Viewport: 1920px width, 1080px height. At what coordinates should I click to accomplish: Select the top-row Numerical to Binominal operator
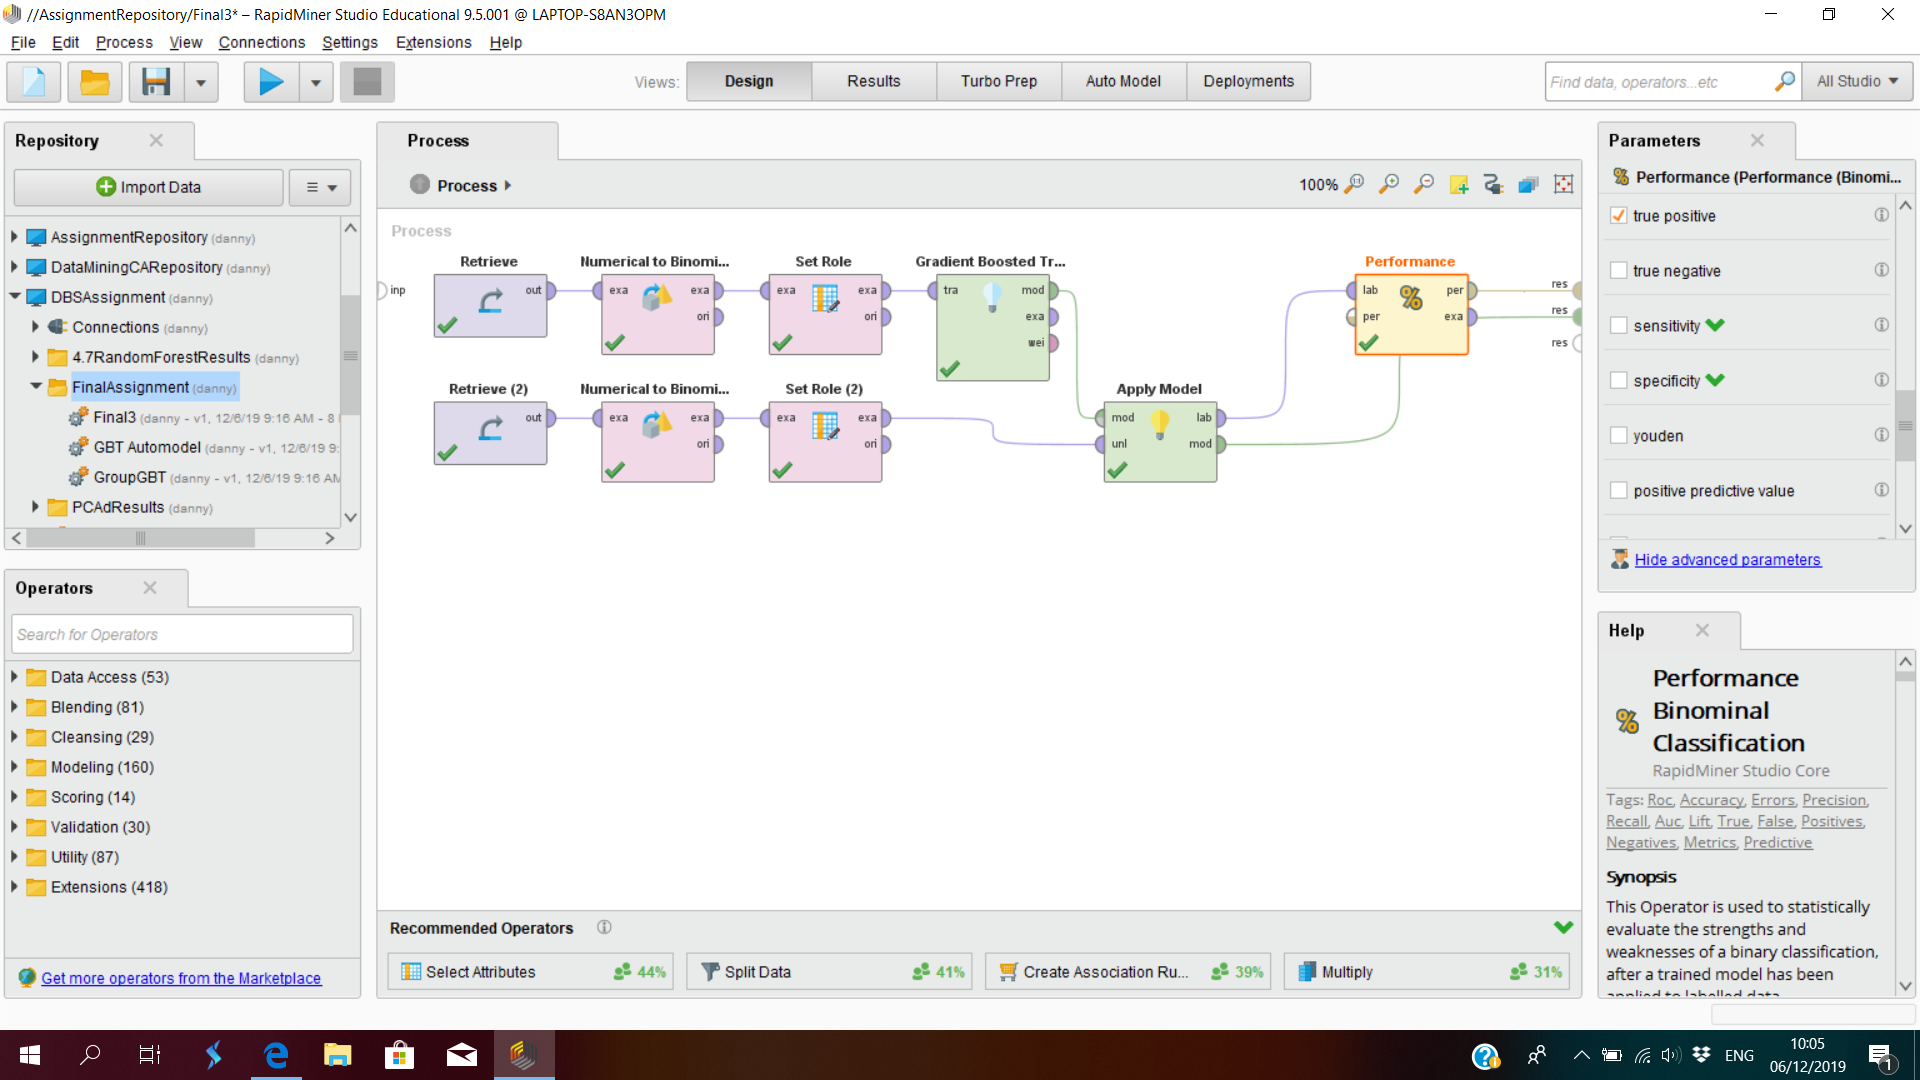(658, 314)
